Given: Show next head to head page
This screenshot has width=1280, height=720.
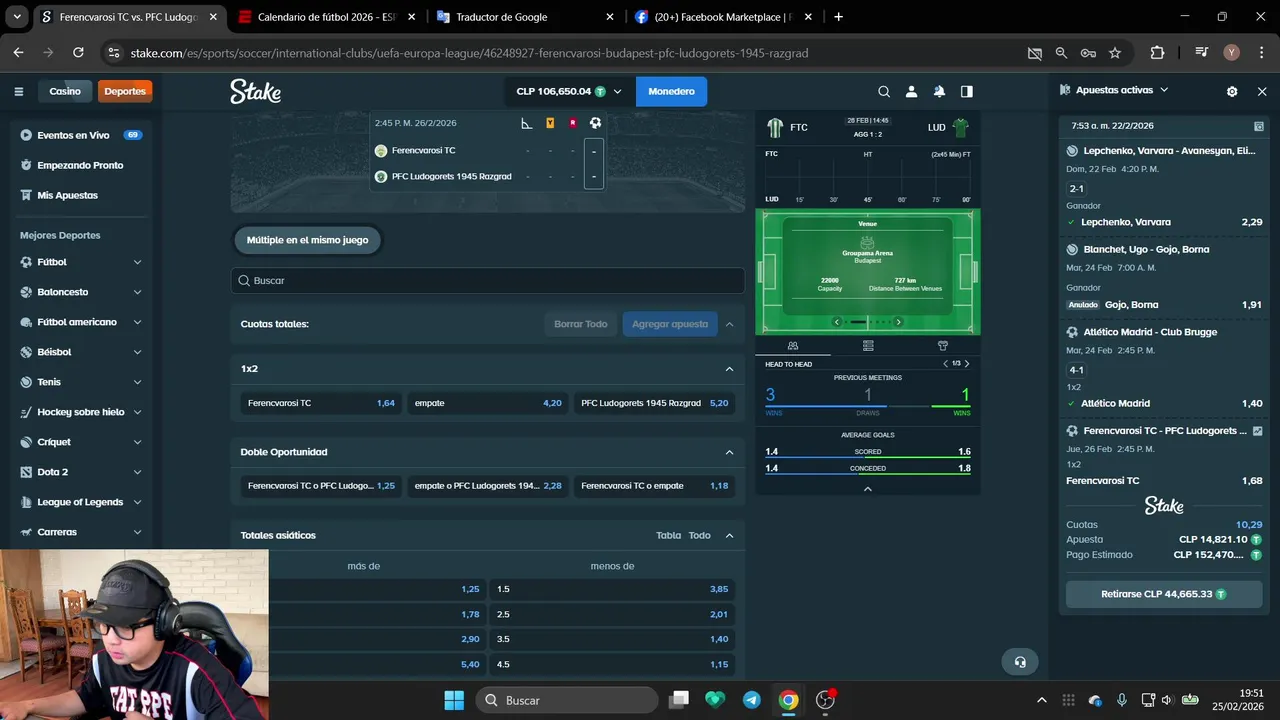Looking at the screenshot, I should 967,364.
